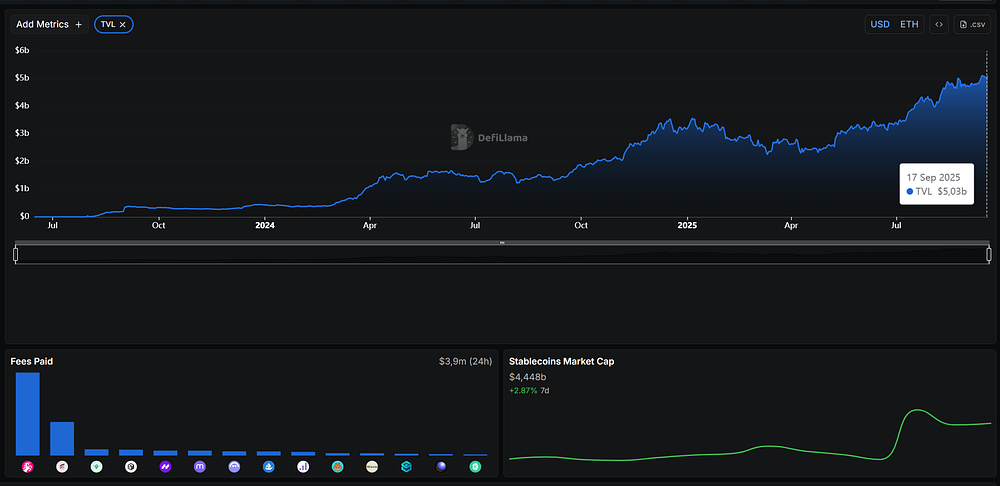
Task: Open the Add Metrics dropdown
Action: click(49, 24)
